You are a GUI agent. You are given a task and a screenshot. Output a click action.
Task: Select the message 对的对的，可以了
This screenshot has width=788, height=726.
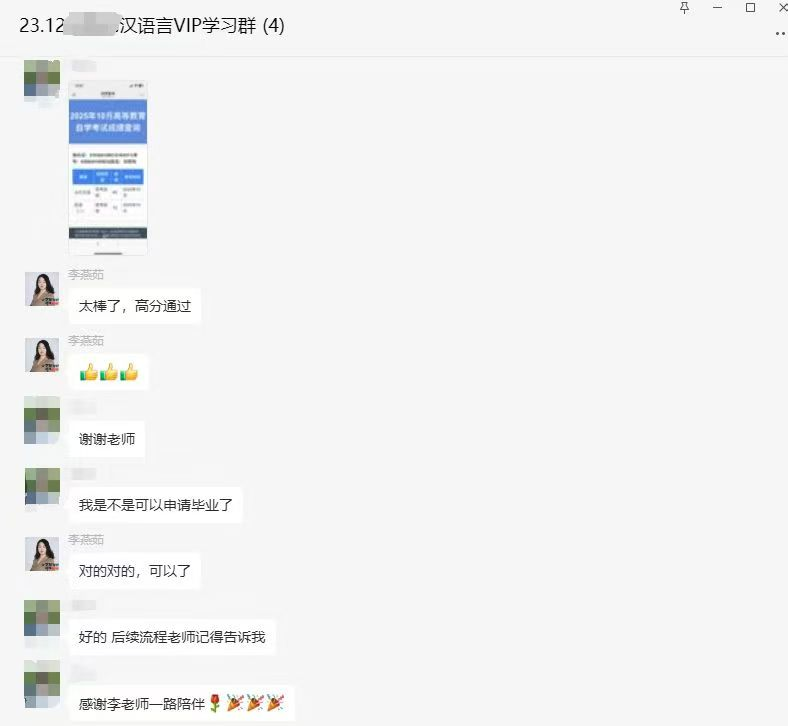[x=135, y=571]
